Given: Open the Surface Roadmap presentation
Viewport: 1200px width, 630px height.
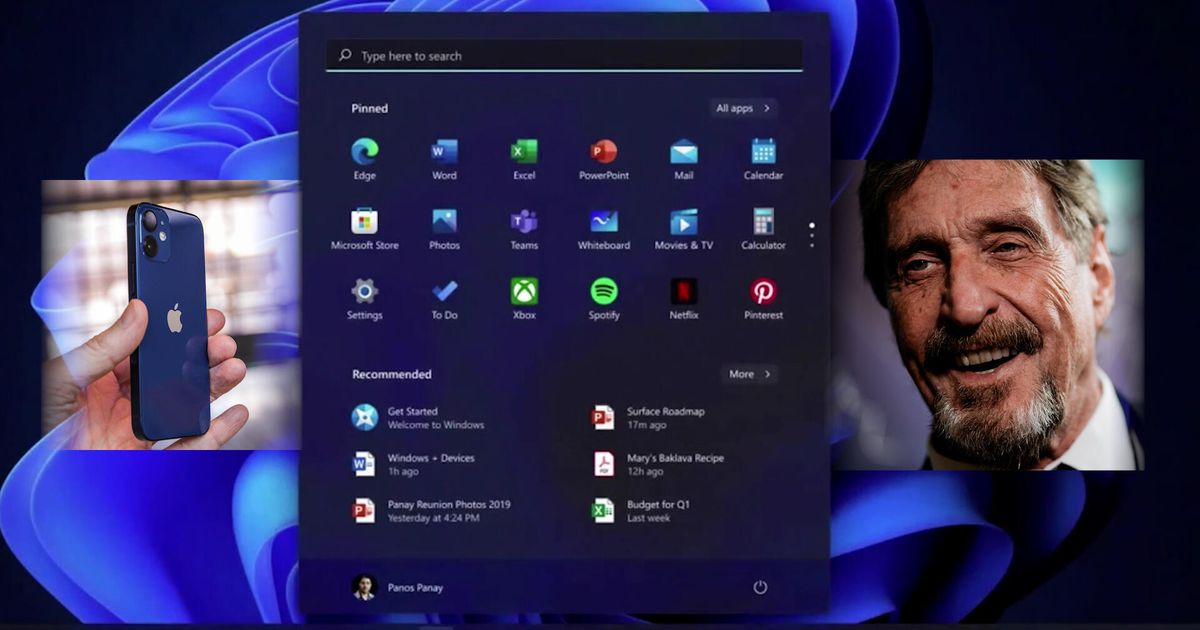Looking at the screenshot, I should (x=664, y=417).
